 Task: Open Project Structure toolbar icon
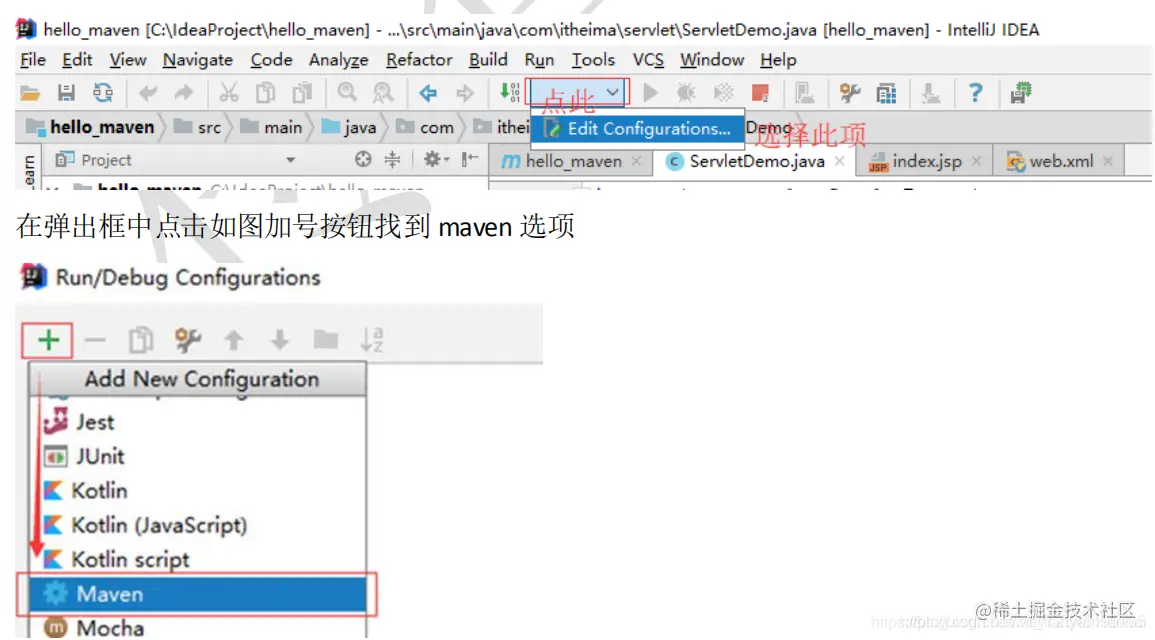click(x=886, y=93)
